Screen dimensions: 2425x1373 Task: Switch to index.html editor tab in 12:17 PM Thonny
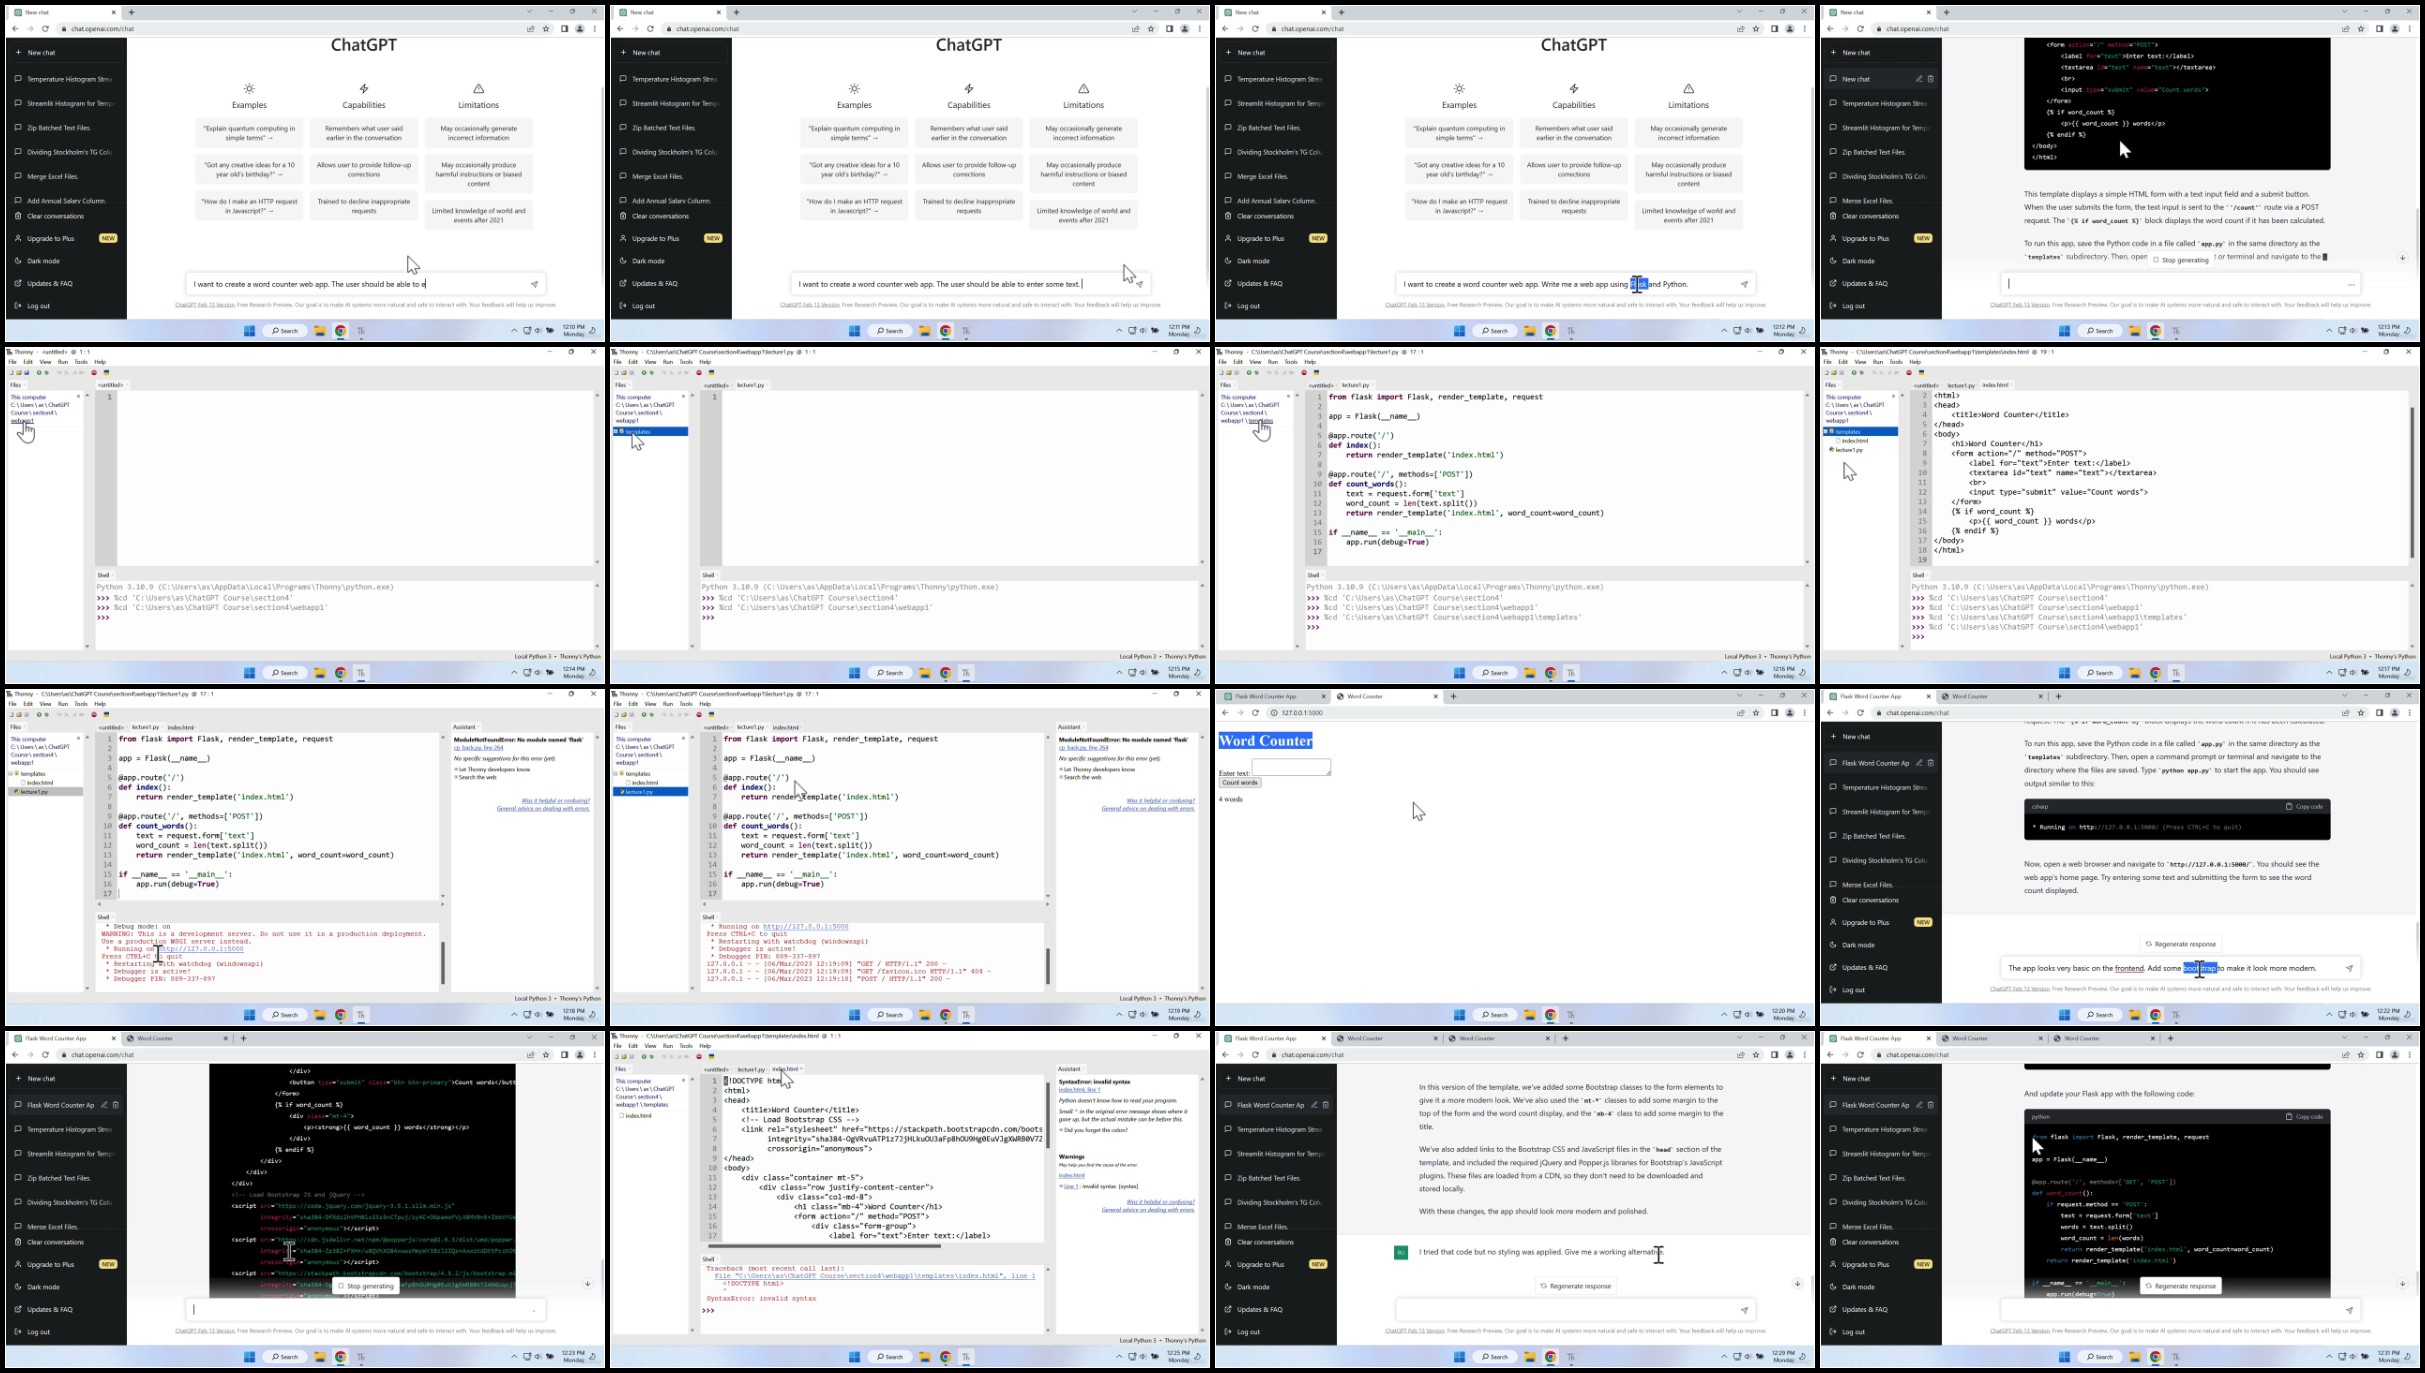(1995, 385)
